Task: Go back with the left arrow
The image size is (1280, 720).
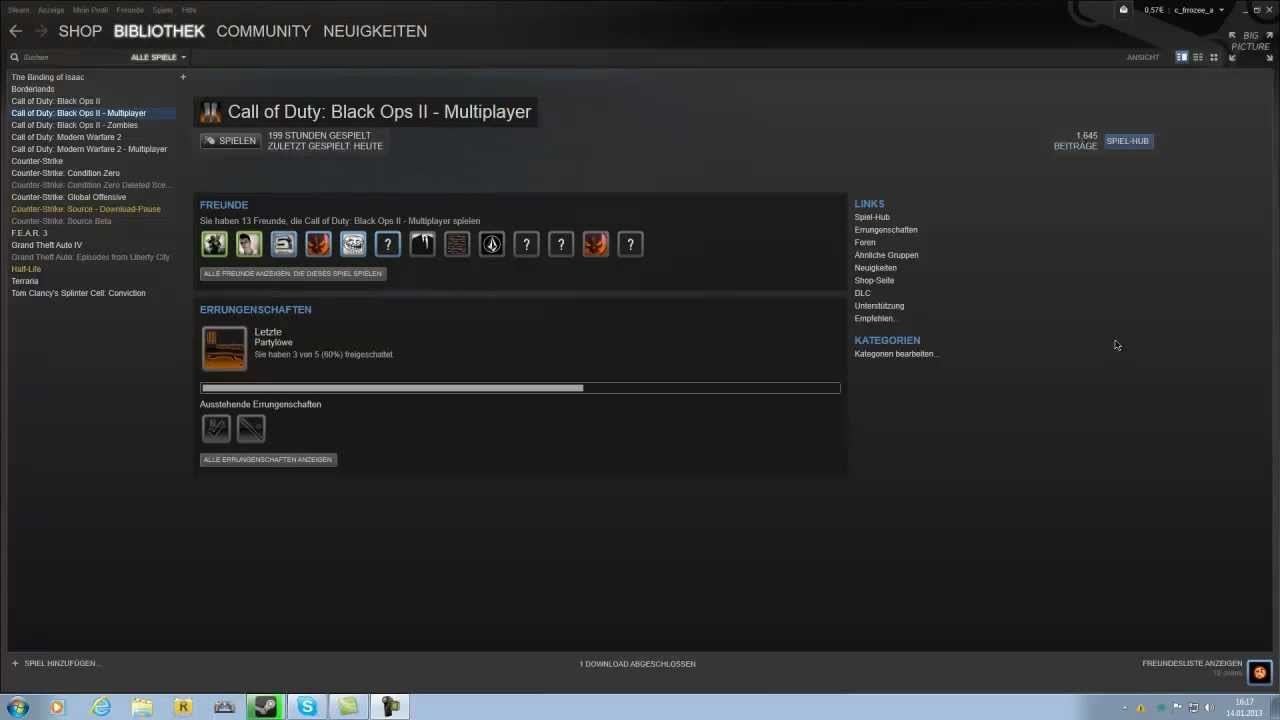Action: click(15, 31)
